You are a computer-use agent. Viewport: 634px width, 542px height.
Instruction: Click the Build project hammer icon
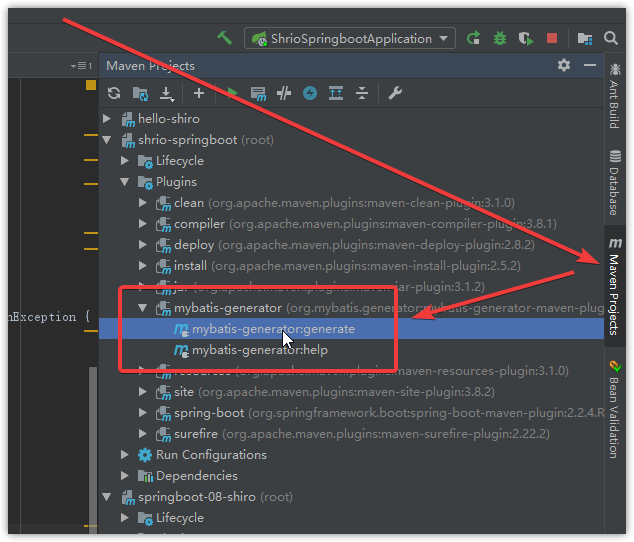pos(224,38)
